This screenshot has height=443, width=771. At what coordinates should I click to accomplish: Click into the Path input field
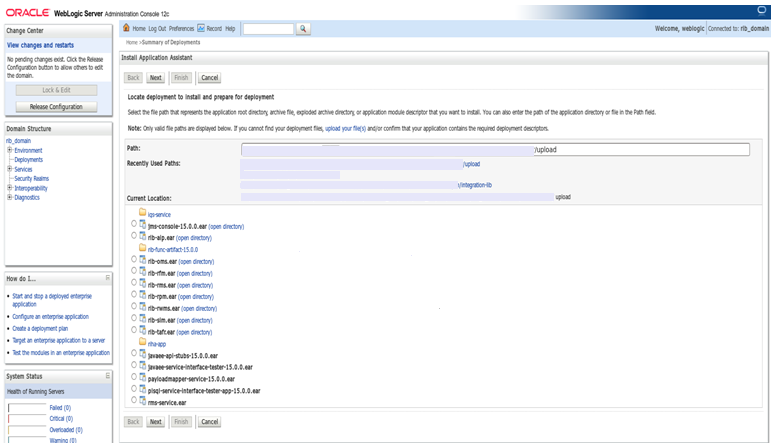[495, 149]
